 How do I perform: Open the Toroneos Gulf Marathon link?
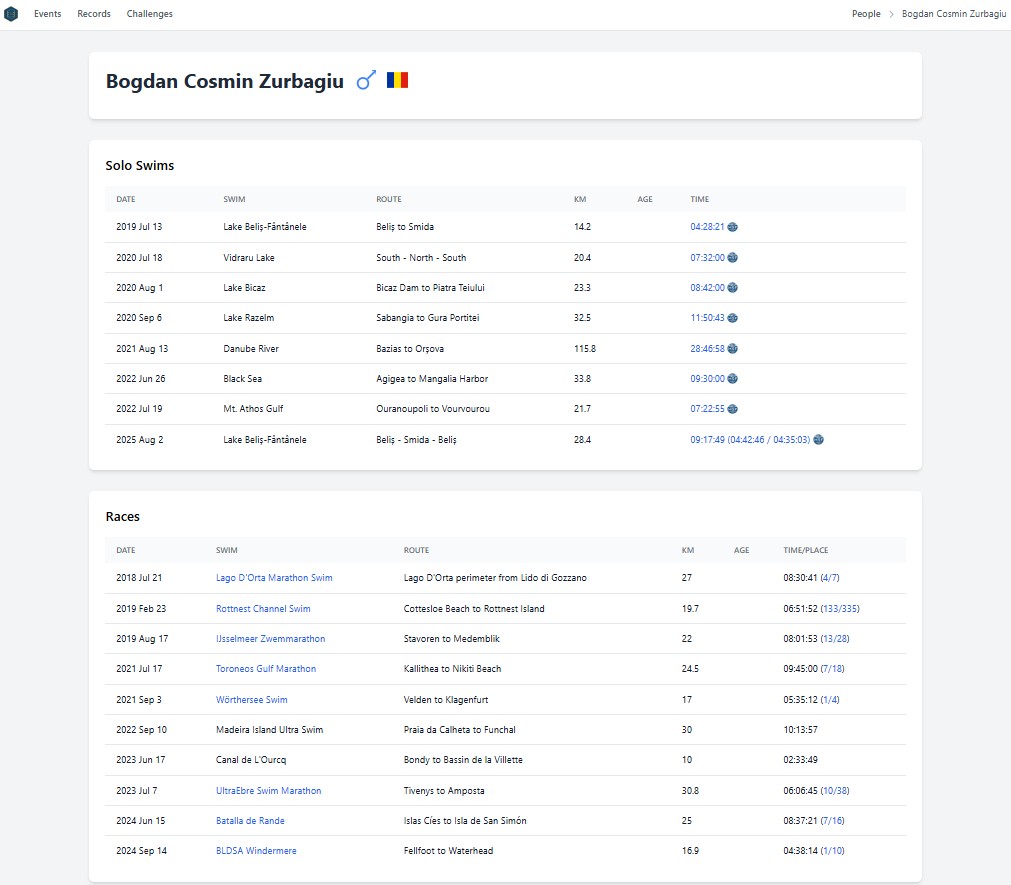pyautogui.click(x=266, y=669)
